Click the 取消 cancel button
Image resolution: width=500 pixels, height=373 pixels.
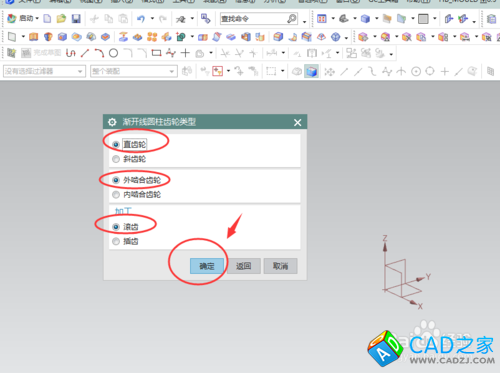pyautogui.click(x=280, y=266)
